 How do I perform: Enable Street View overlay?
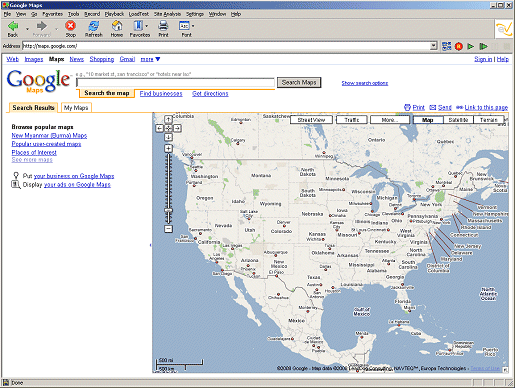pos(311,120)
